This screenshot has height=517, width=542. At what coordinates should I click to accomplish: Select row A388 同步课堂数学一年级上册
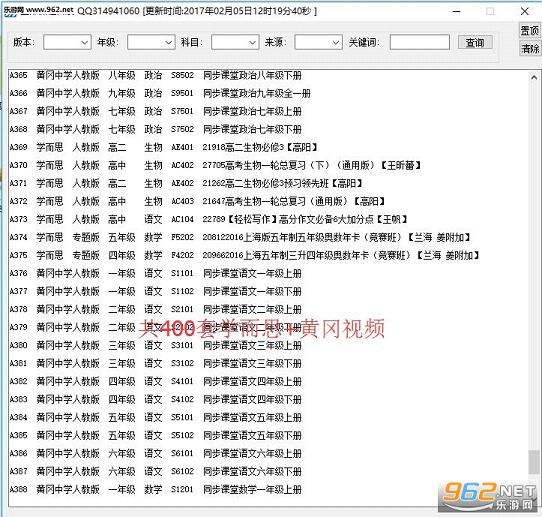pos(156,489)
